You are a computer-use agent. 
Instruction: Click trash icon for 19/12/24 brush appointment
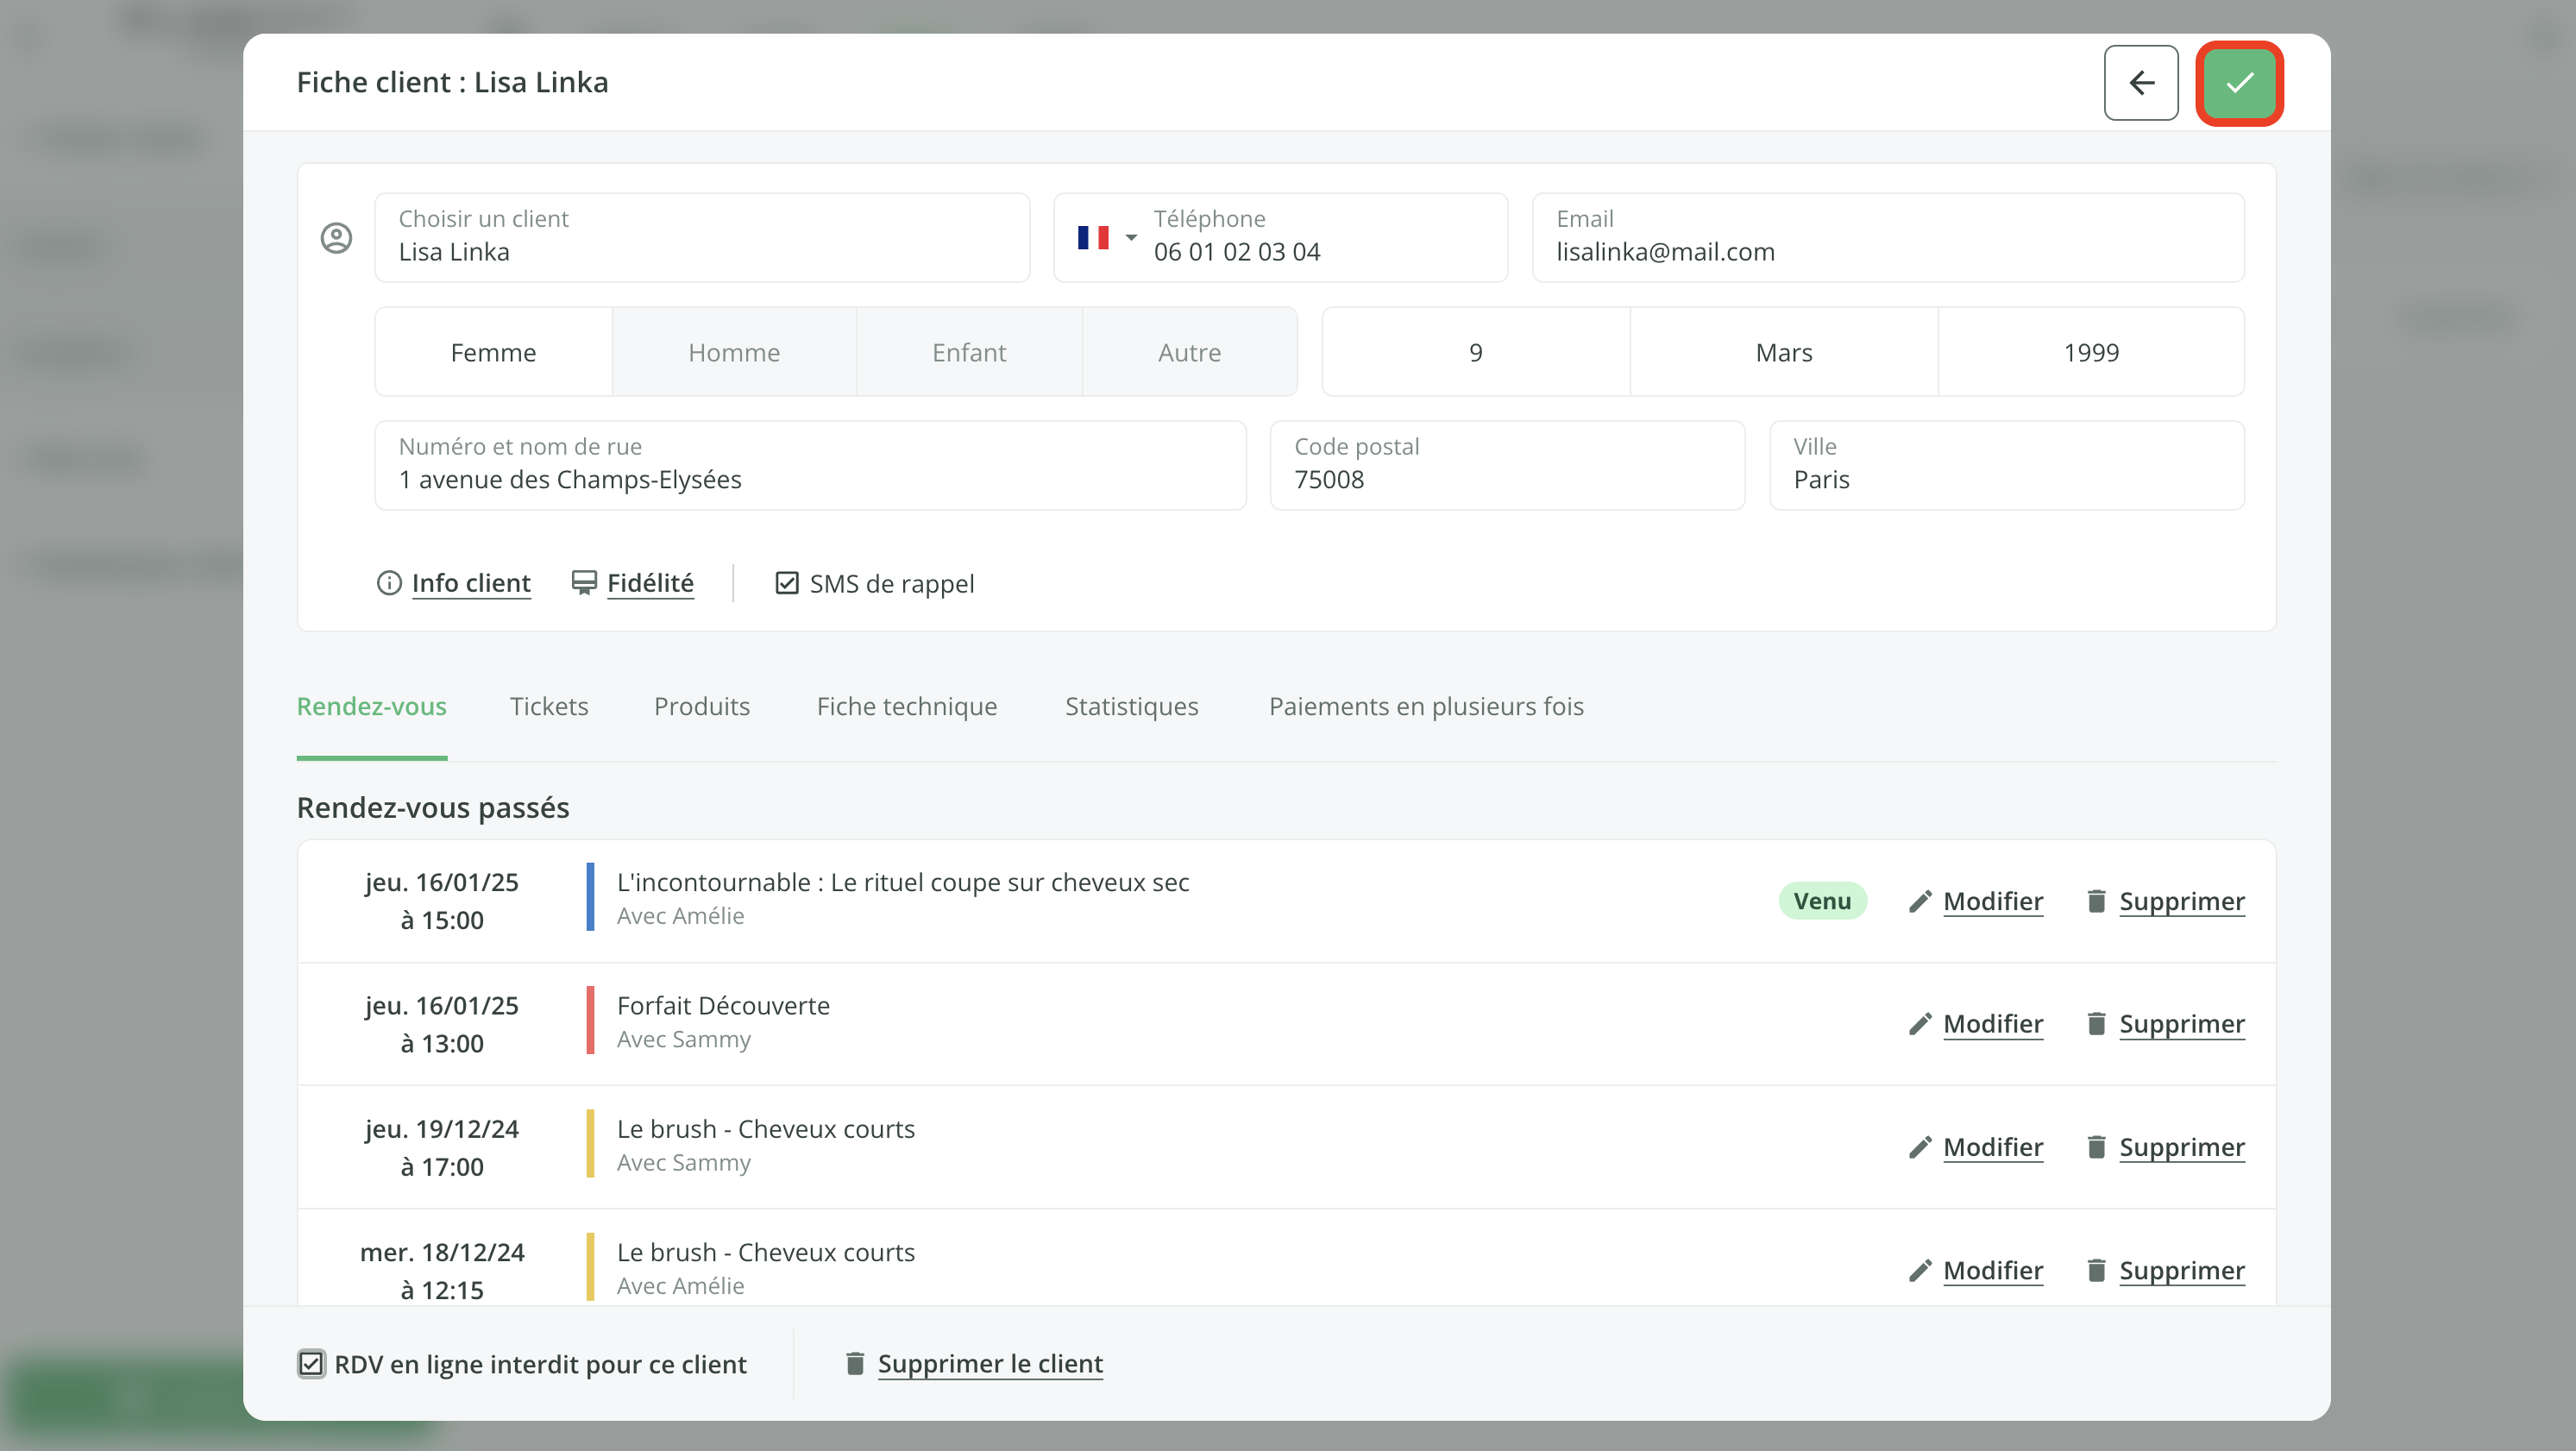[2096, 1147]
